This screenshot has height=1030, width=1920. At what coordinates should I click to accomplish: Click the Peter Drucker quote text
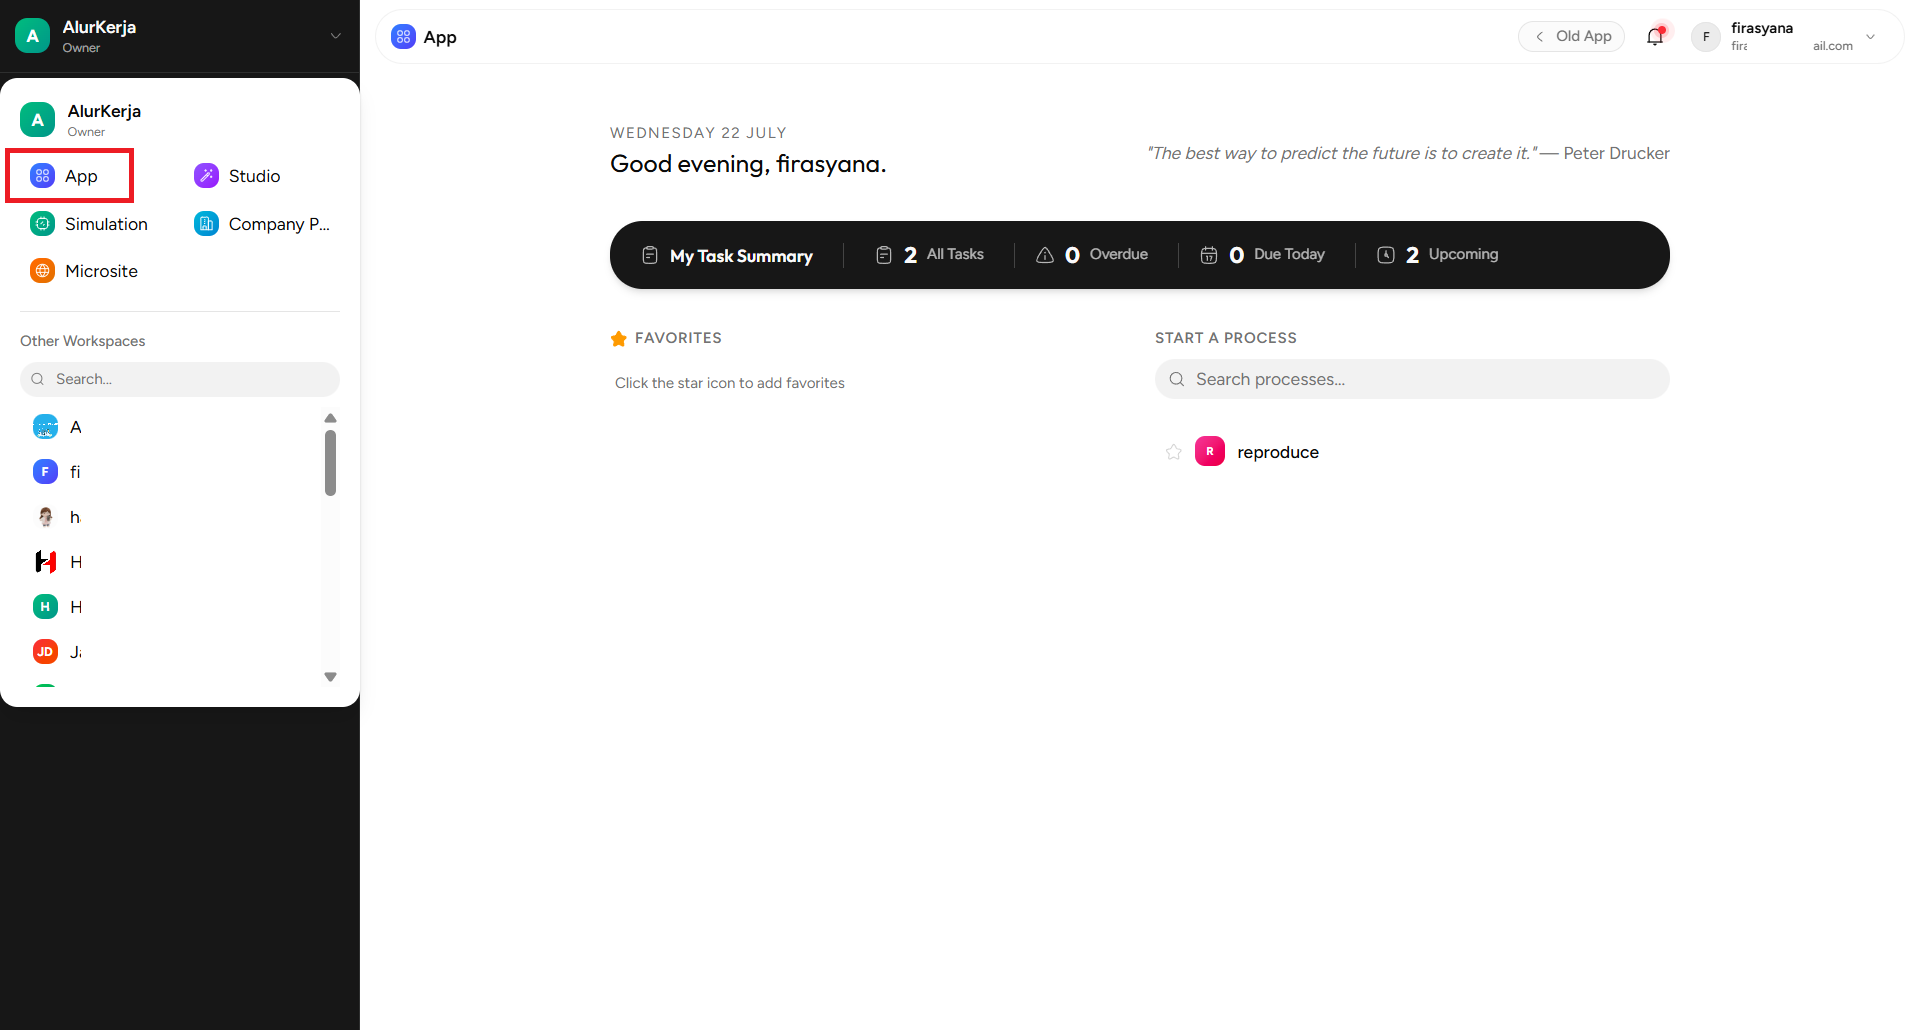pyautogui.click(x=1408, y=153)
